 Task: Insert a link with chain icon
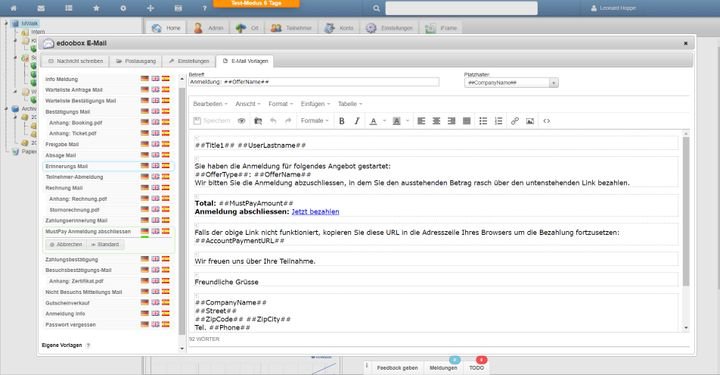[515, 121]
